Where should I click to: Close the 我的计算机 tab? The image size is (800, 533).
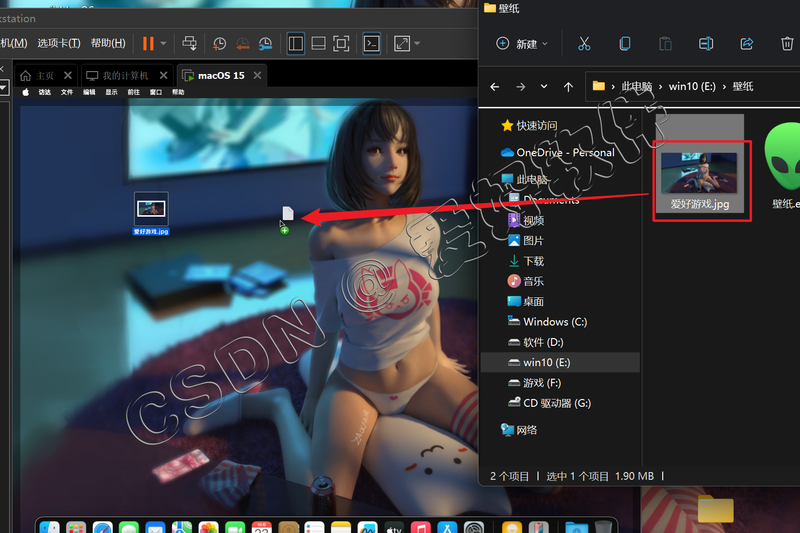point(163,75)
